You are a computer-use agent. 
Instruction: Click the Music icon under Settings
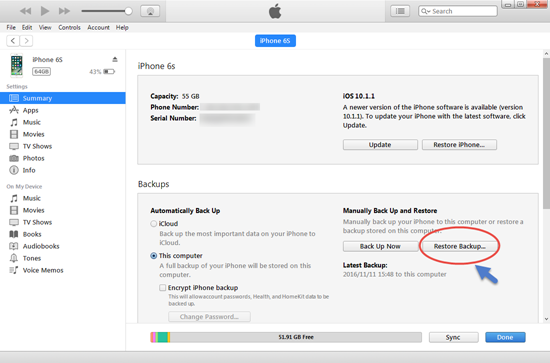14,122
